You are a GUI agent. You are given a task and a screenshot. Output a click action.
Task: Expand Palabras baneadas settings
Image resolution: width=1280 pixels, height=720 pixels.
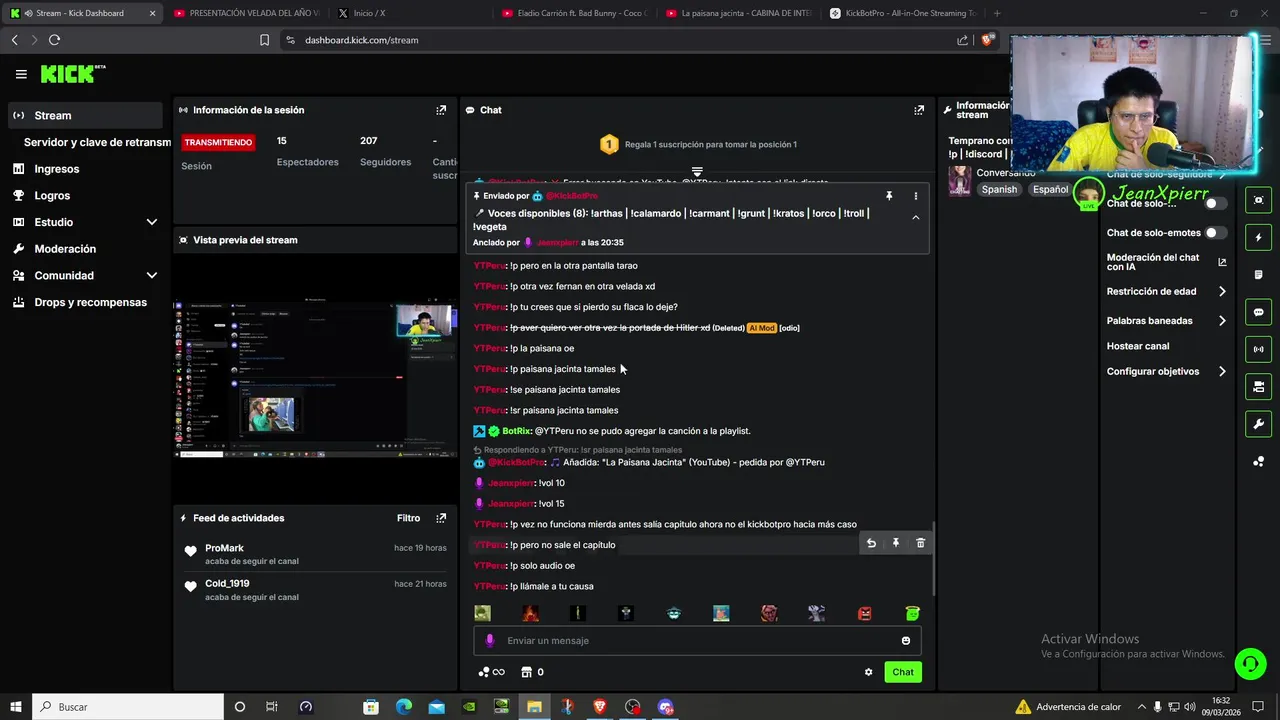pos(1166,321)
